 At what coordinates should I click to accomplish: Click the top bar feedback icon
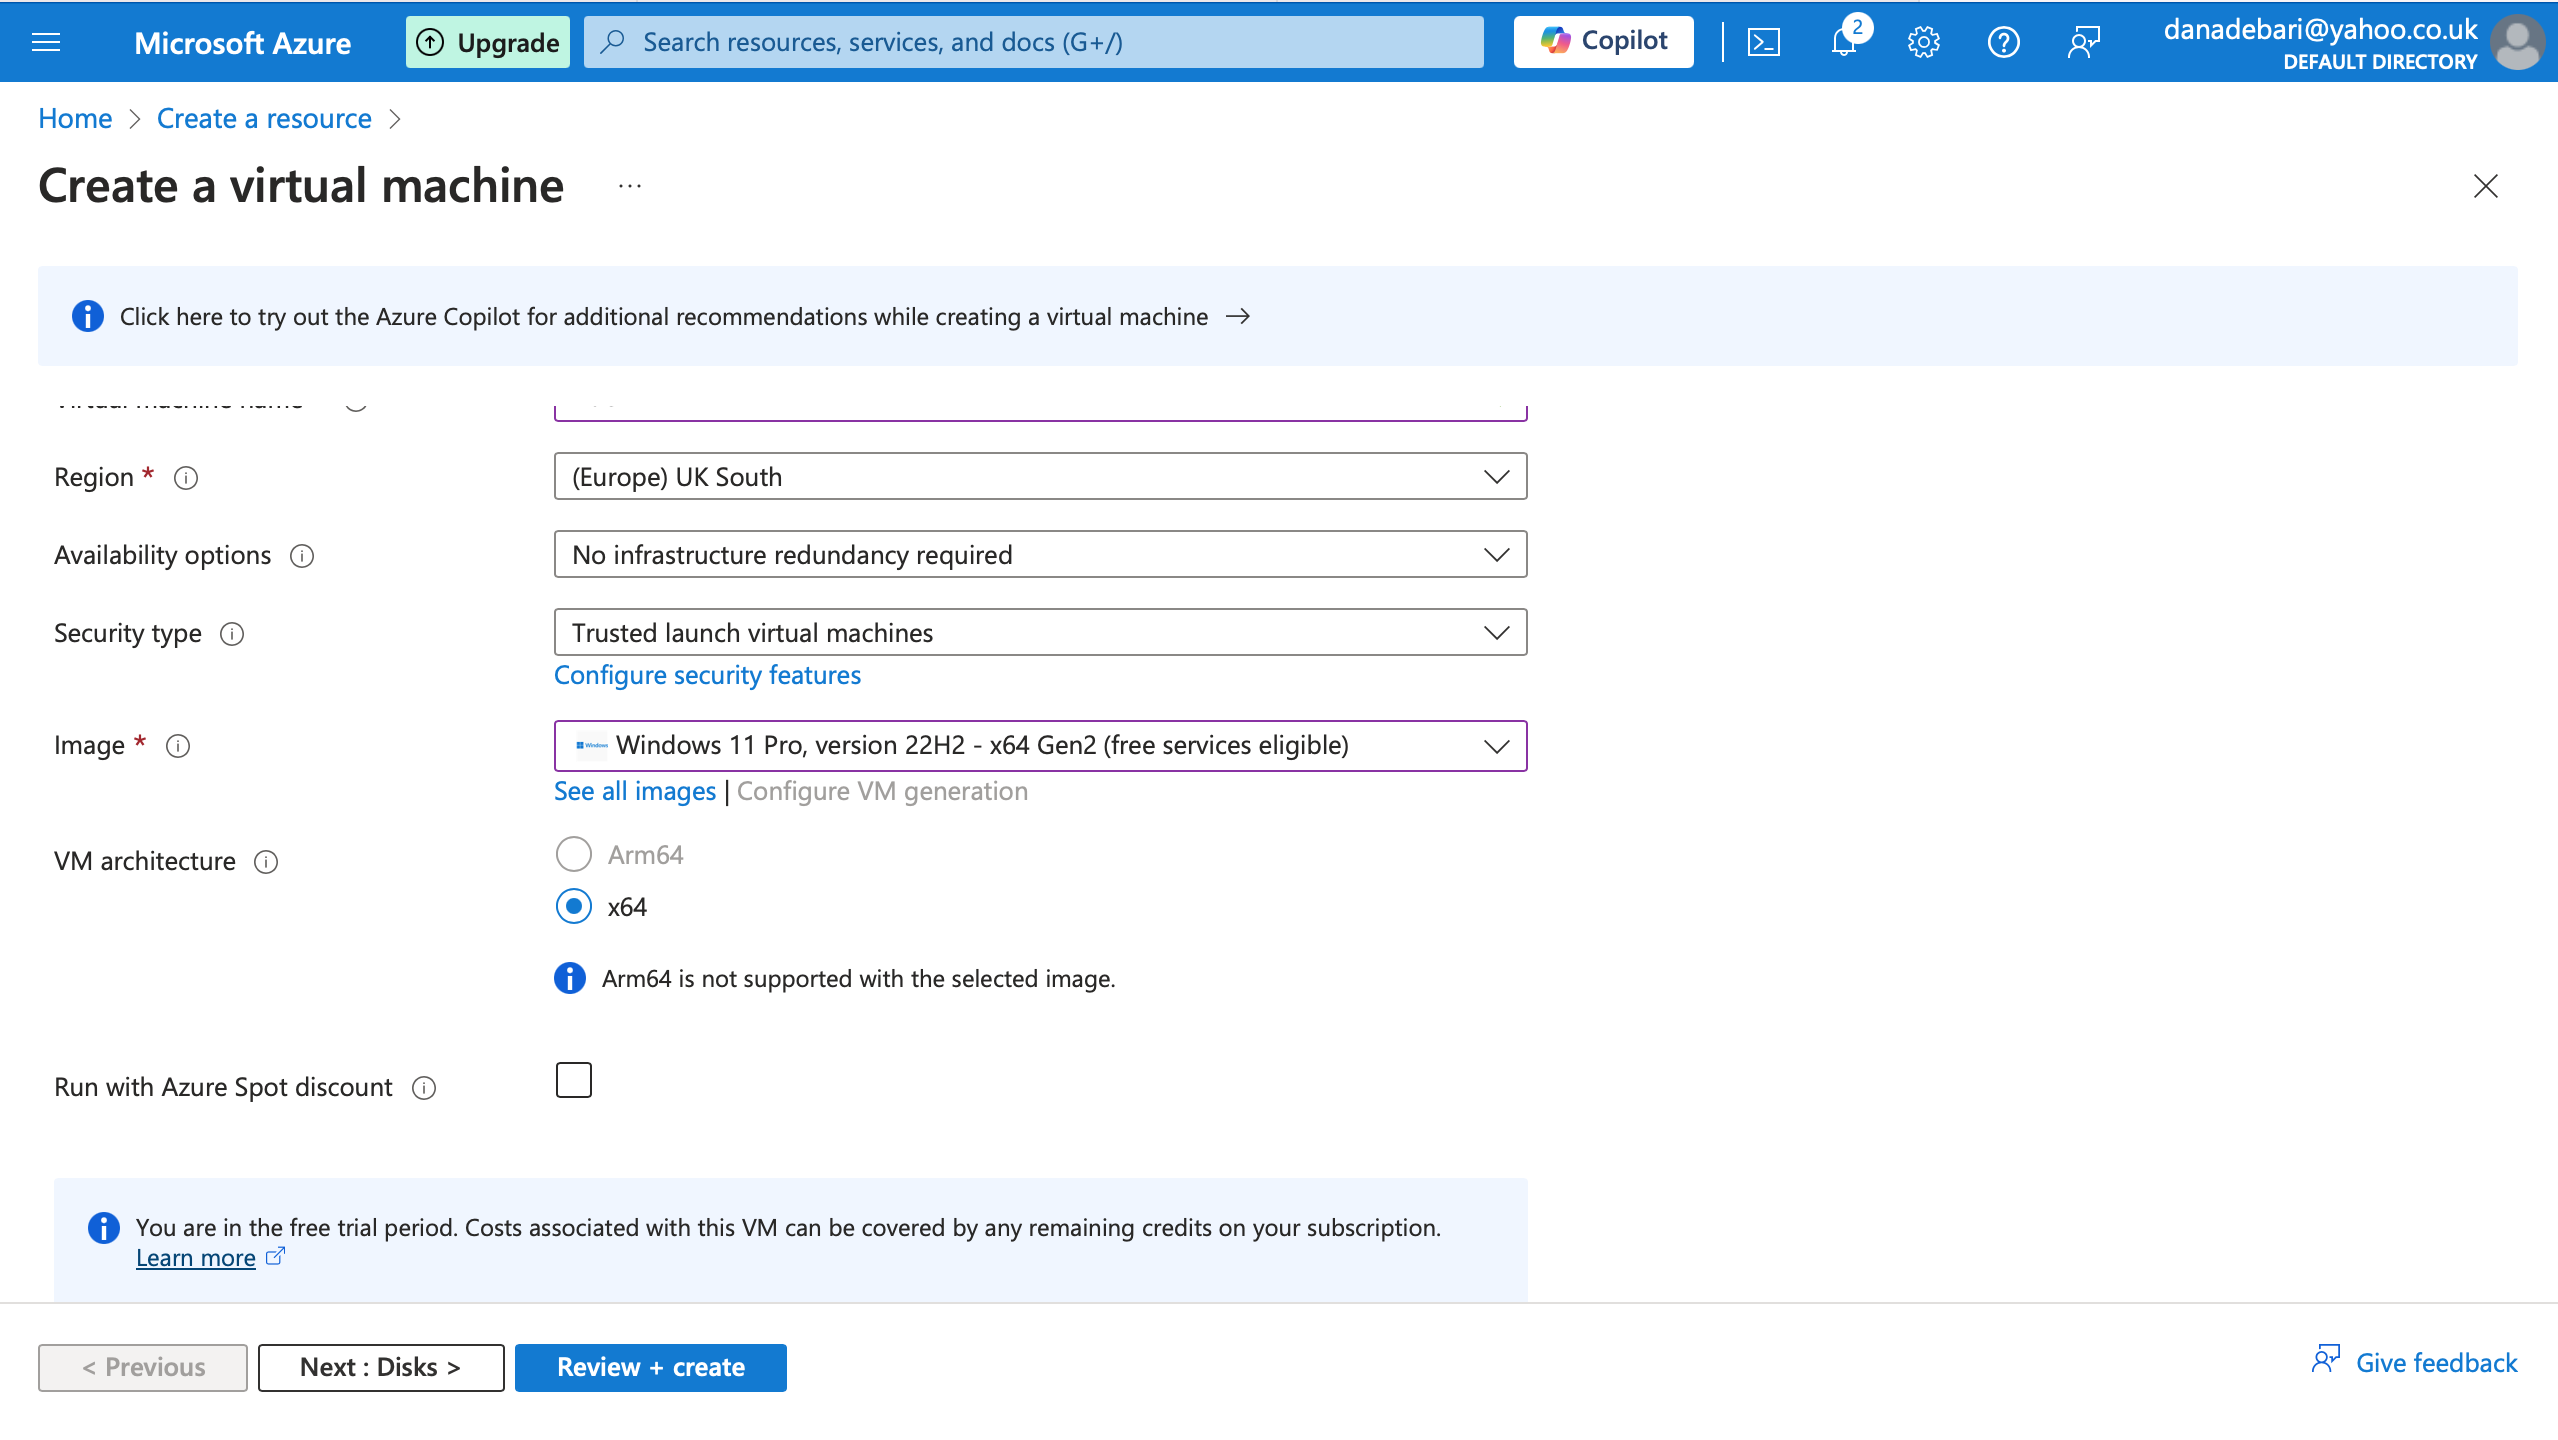pos(2083,42)
